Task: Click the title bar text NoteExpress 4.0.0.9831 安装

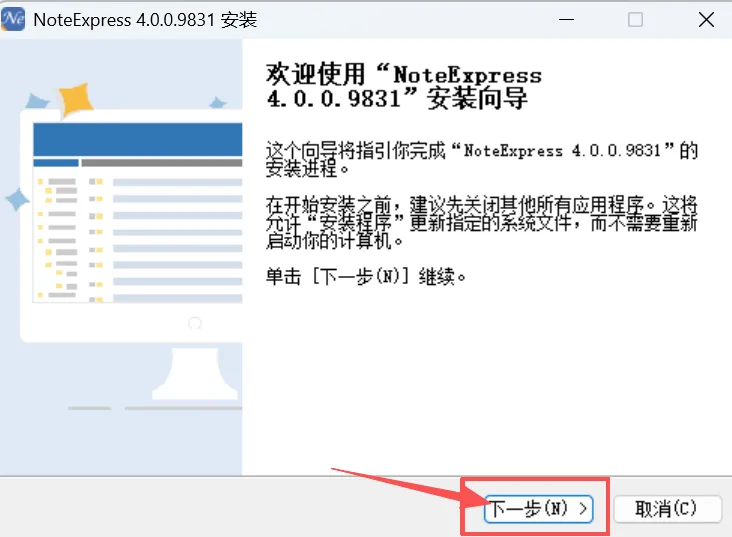Action: [x=145, y=20]
